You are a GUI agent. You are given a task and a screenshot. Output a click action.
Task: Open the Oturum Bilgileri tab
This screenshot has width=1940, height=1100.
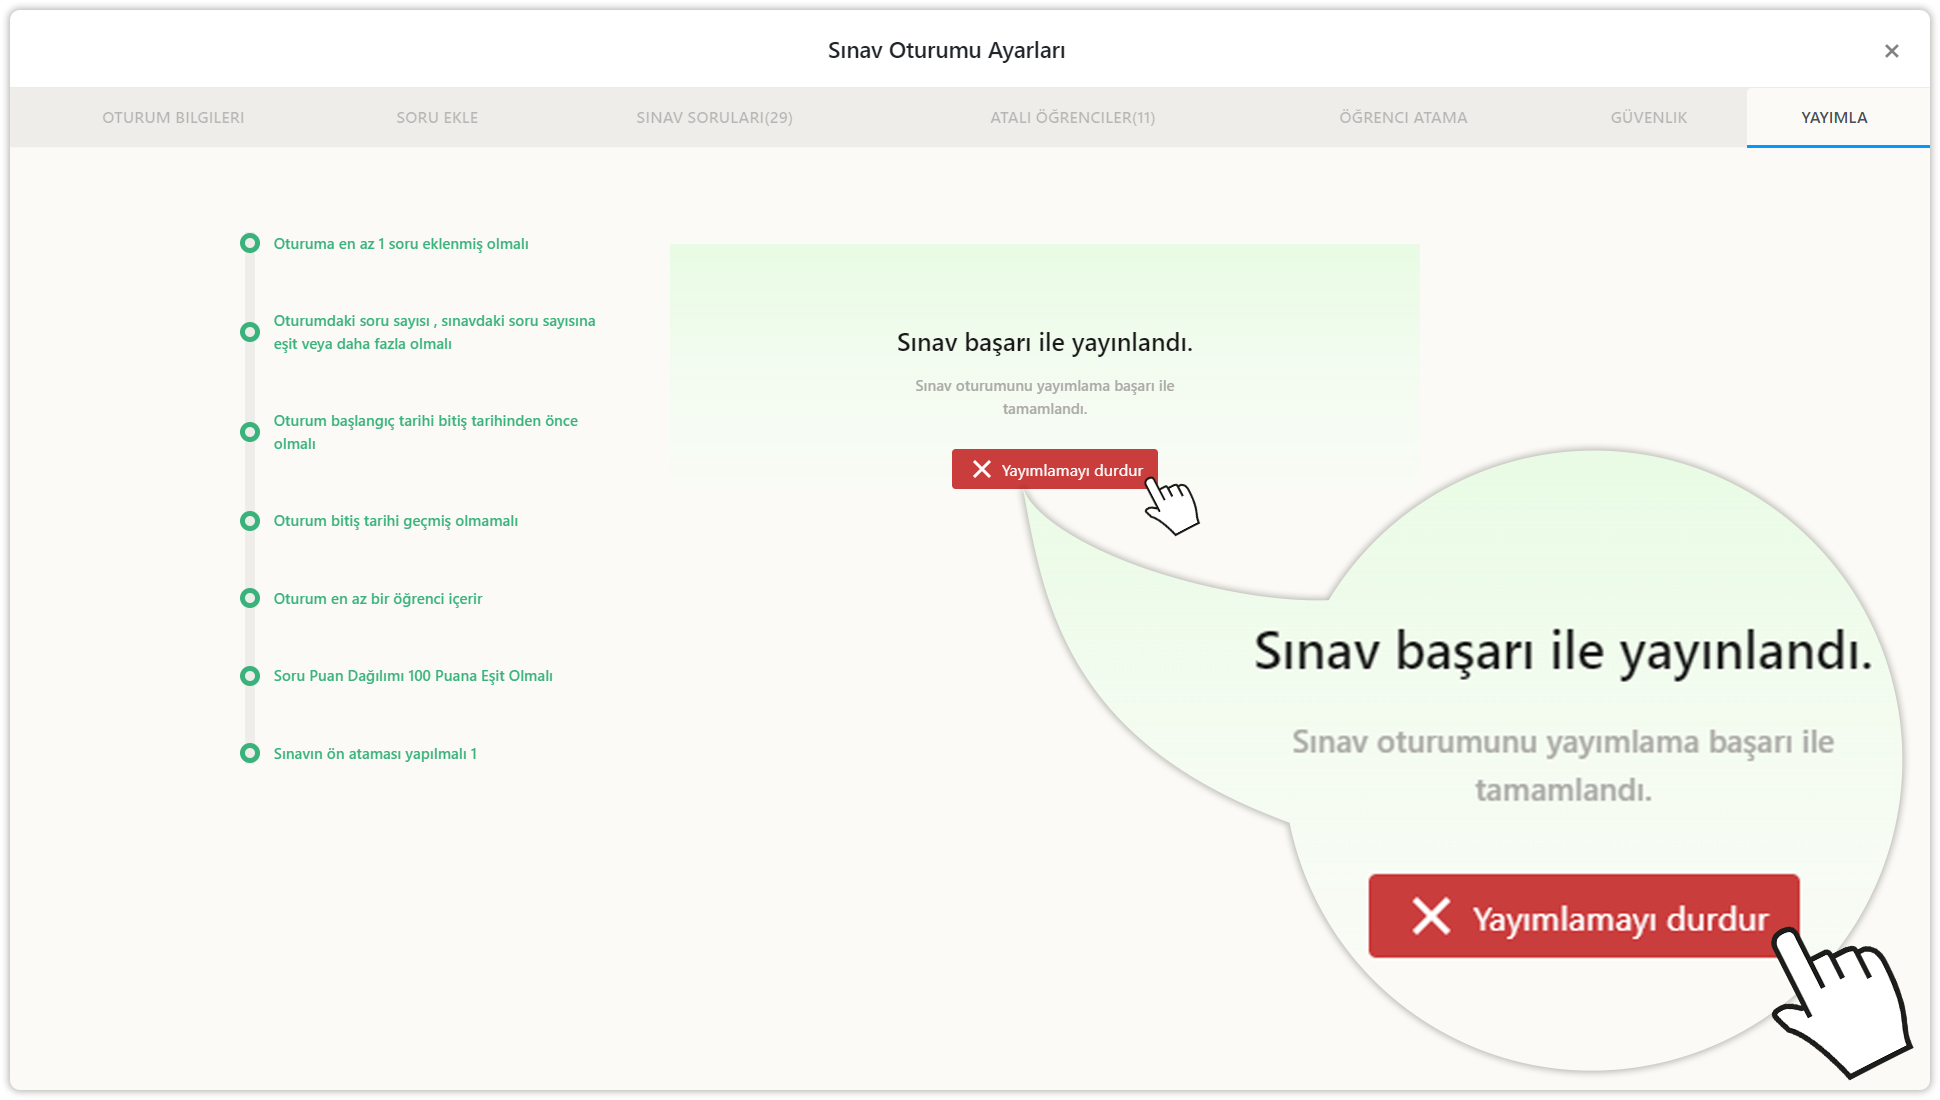173,118
